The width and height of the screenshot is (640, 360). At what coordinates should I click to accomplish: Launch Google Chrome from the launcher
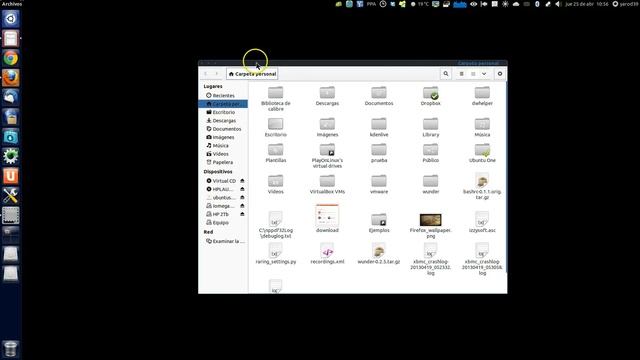[11, 58]
